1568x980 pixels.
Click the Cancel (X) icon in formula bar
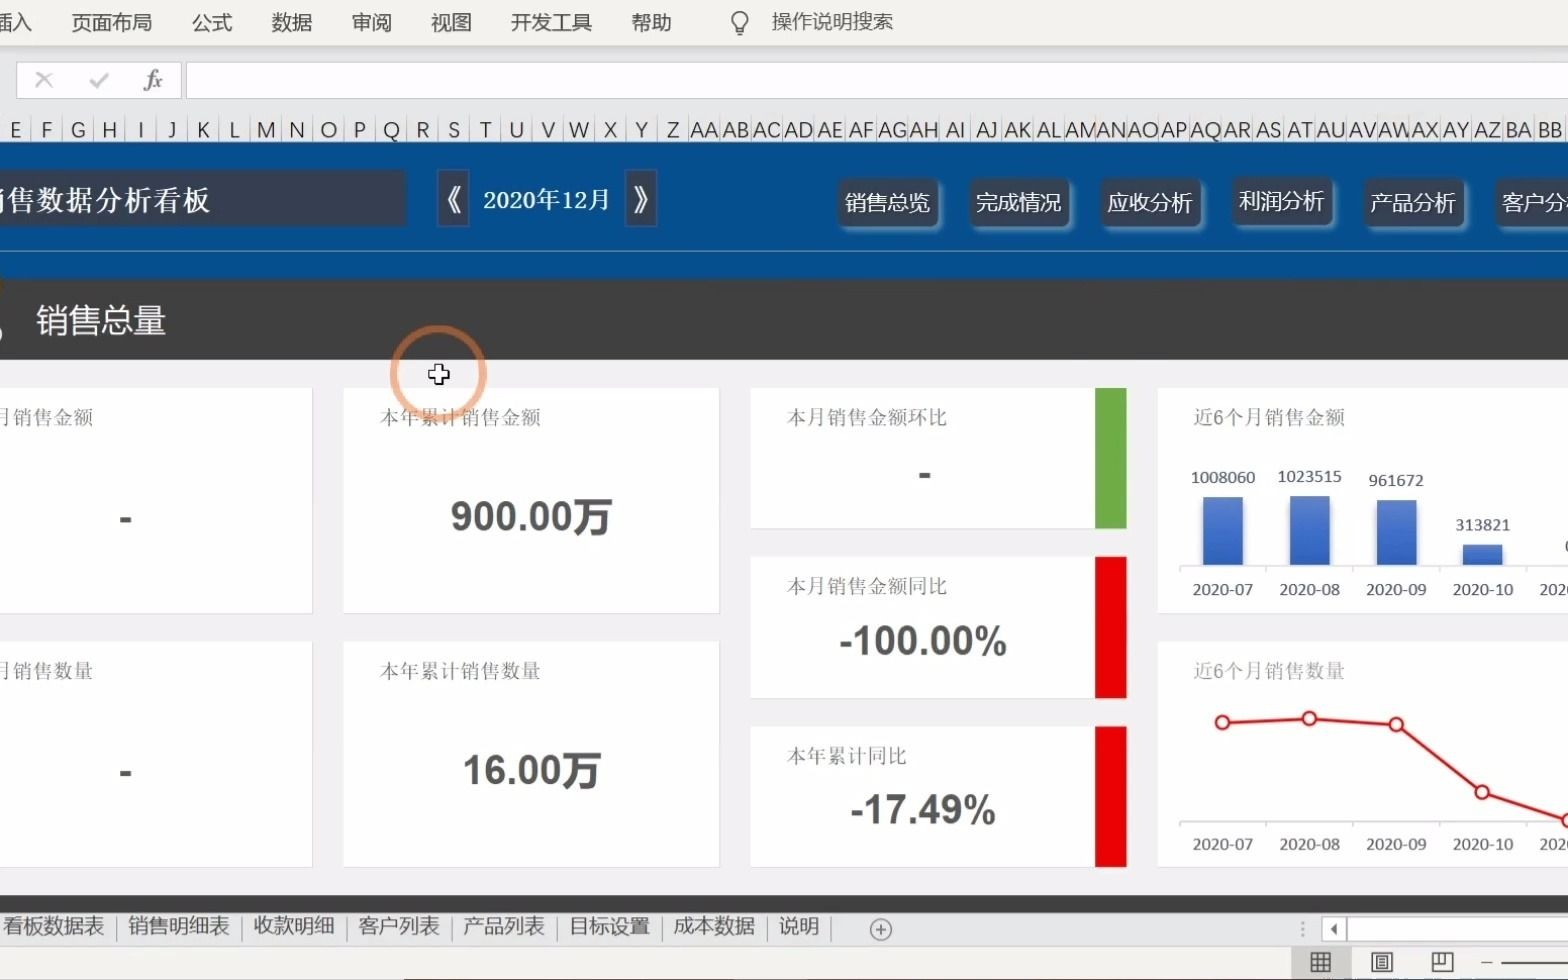[x=44, y=80]
